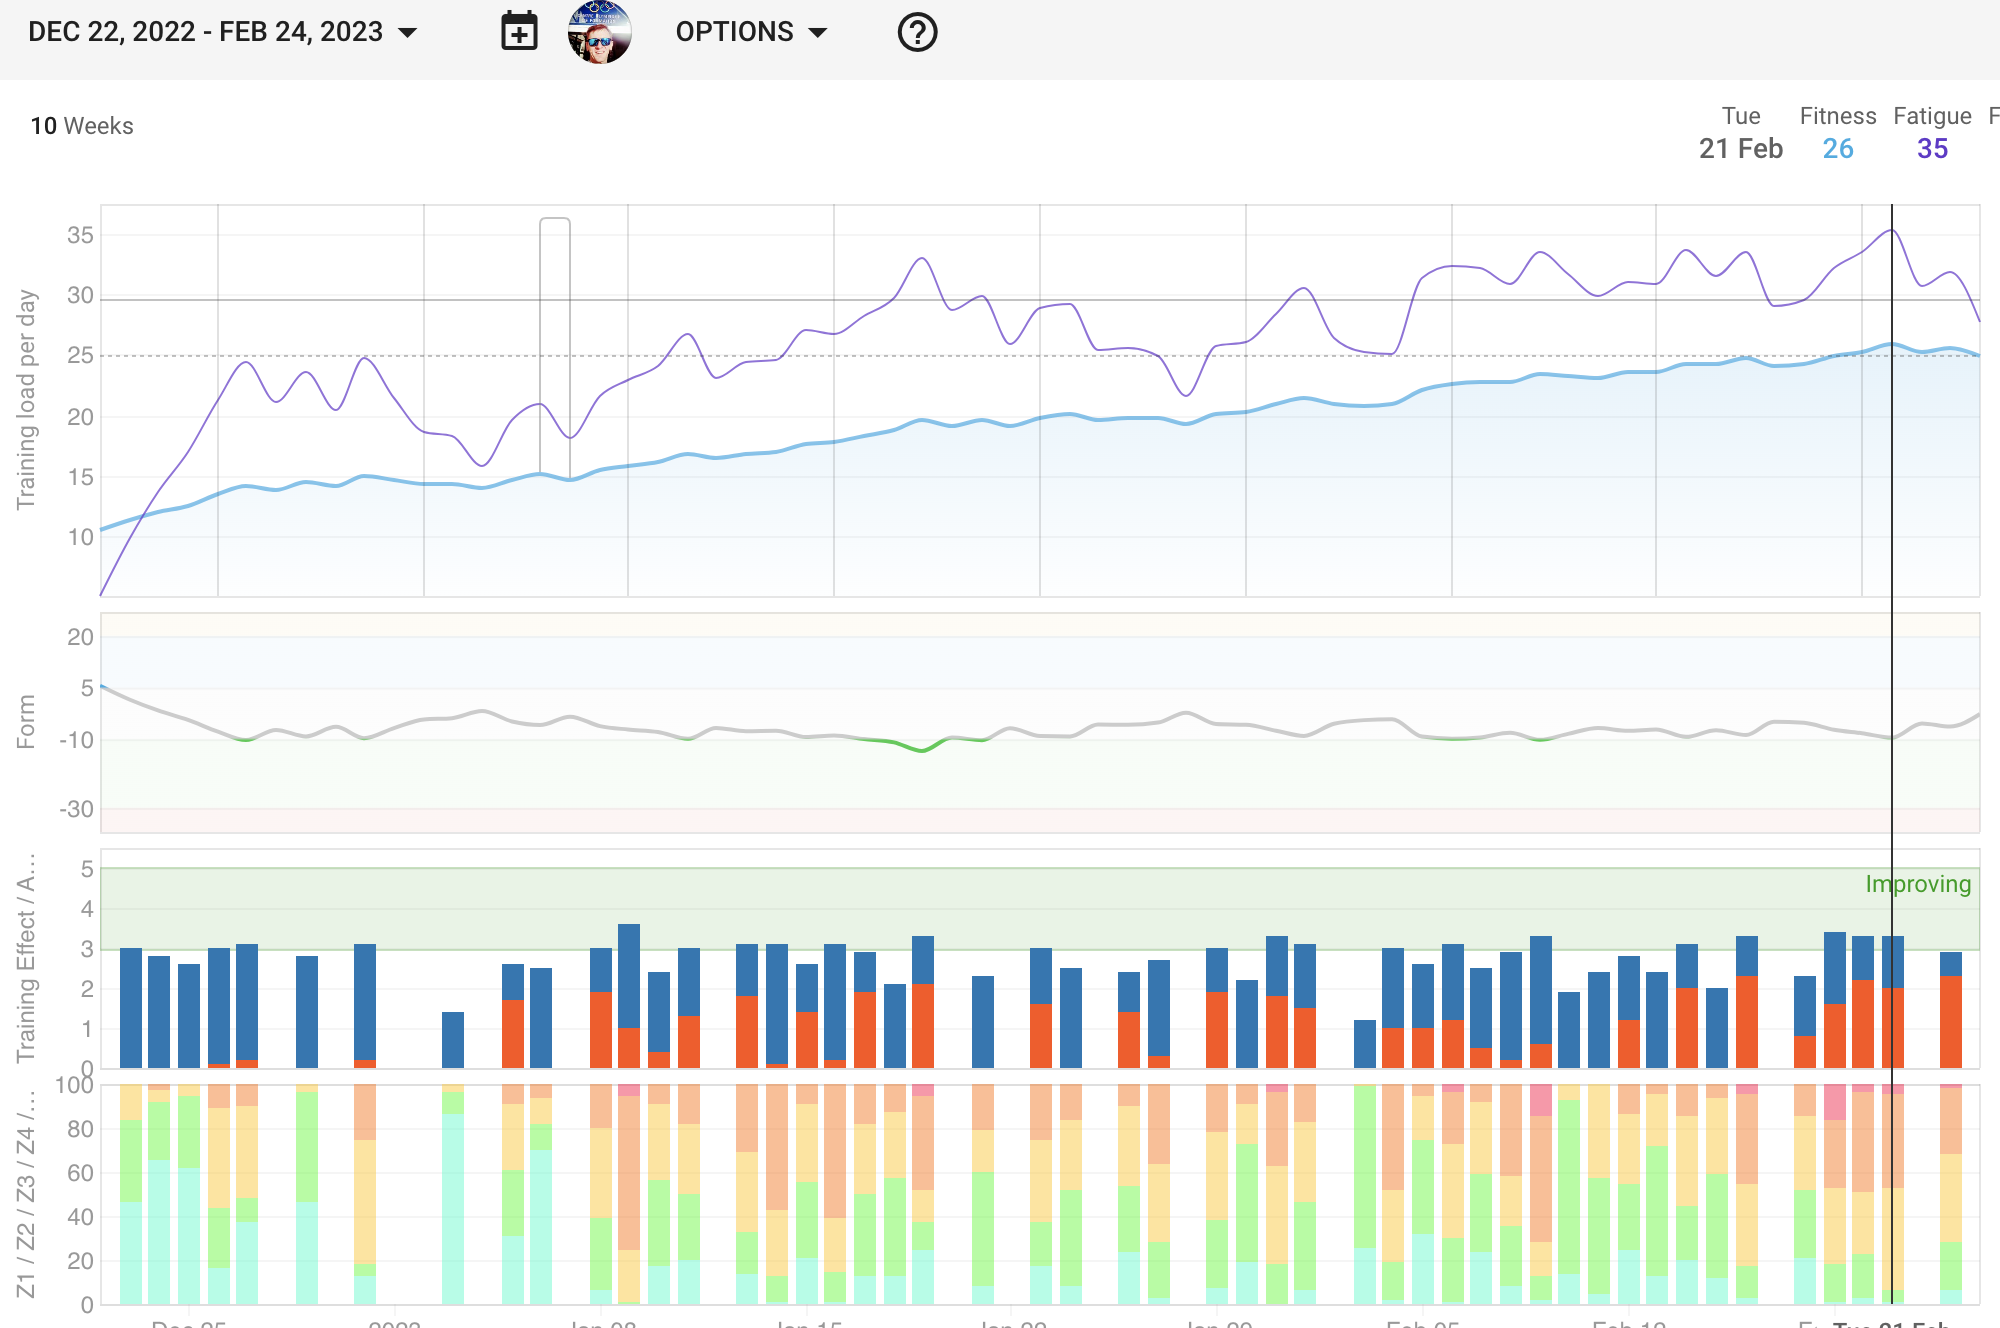
Task: Click the lone short Training Effect bar near the 2023 axis label
Action: (453, 1040)
